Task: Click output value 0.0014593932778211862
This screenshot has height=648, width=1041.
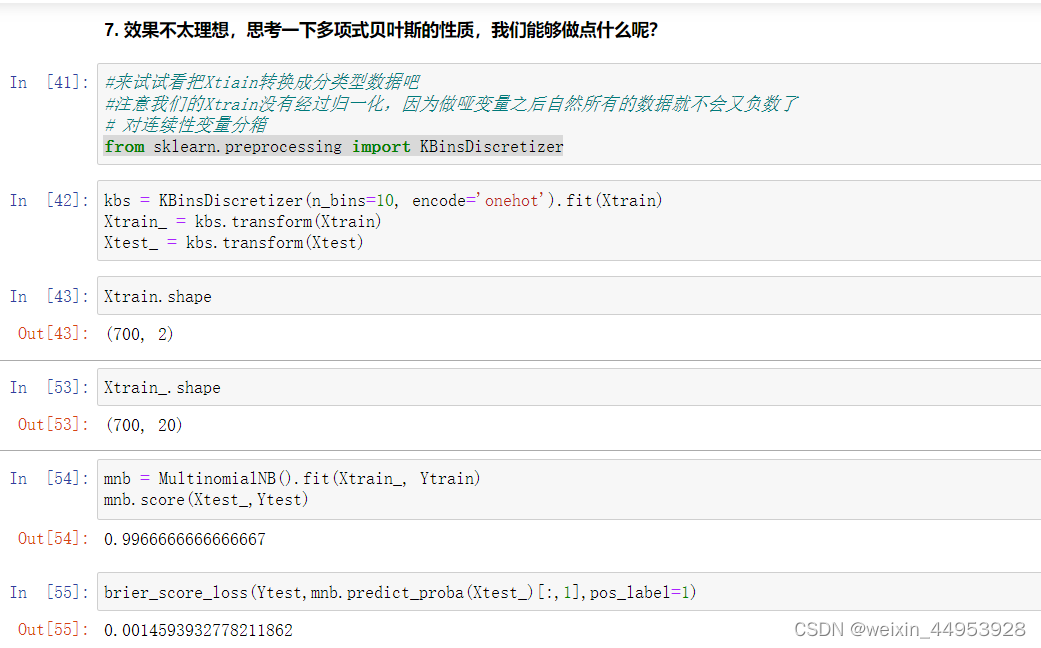Action: click(199, 629)
